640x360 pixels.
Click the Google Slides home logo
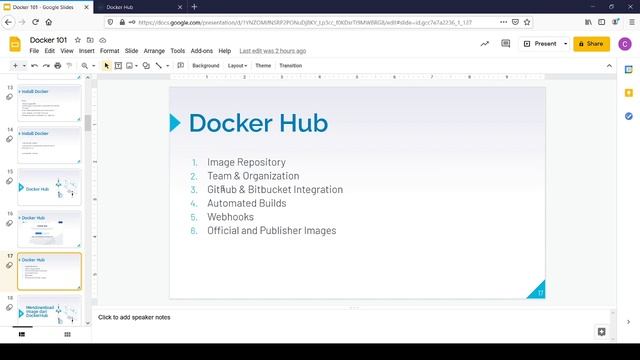click(15, 44)
